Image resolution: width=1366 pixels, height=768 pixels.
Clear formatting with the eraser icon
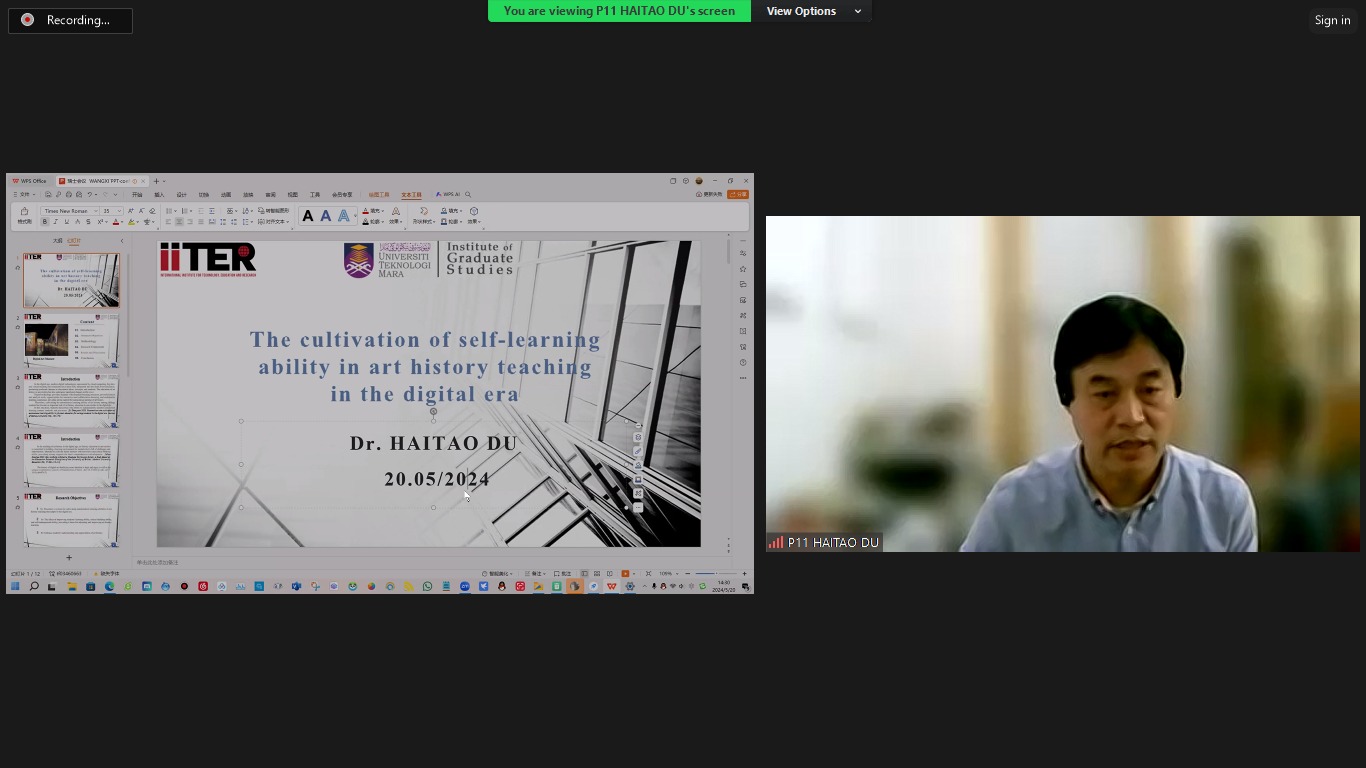(152, 211)
